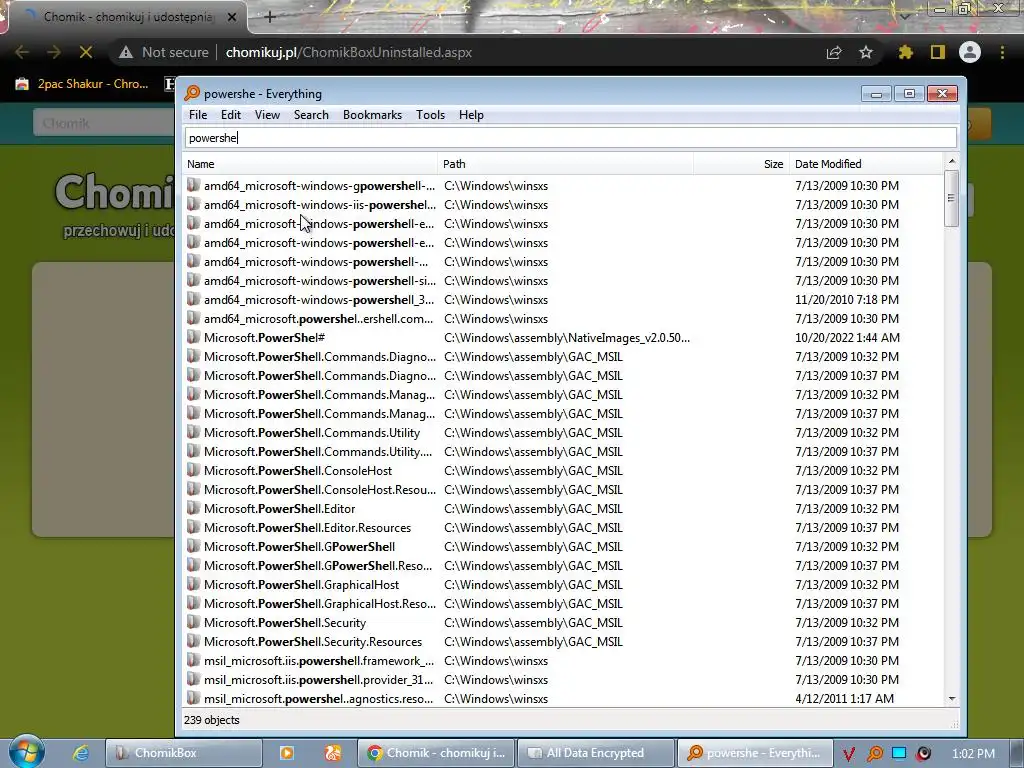Screen dimensions: 1024x768
Task: Click date 10/20/2022 1:44 AM
Action: [847, 338]
